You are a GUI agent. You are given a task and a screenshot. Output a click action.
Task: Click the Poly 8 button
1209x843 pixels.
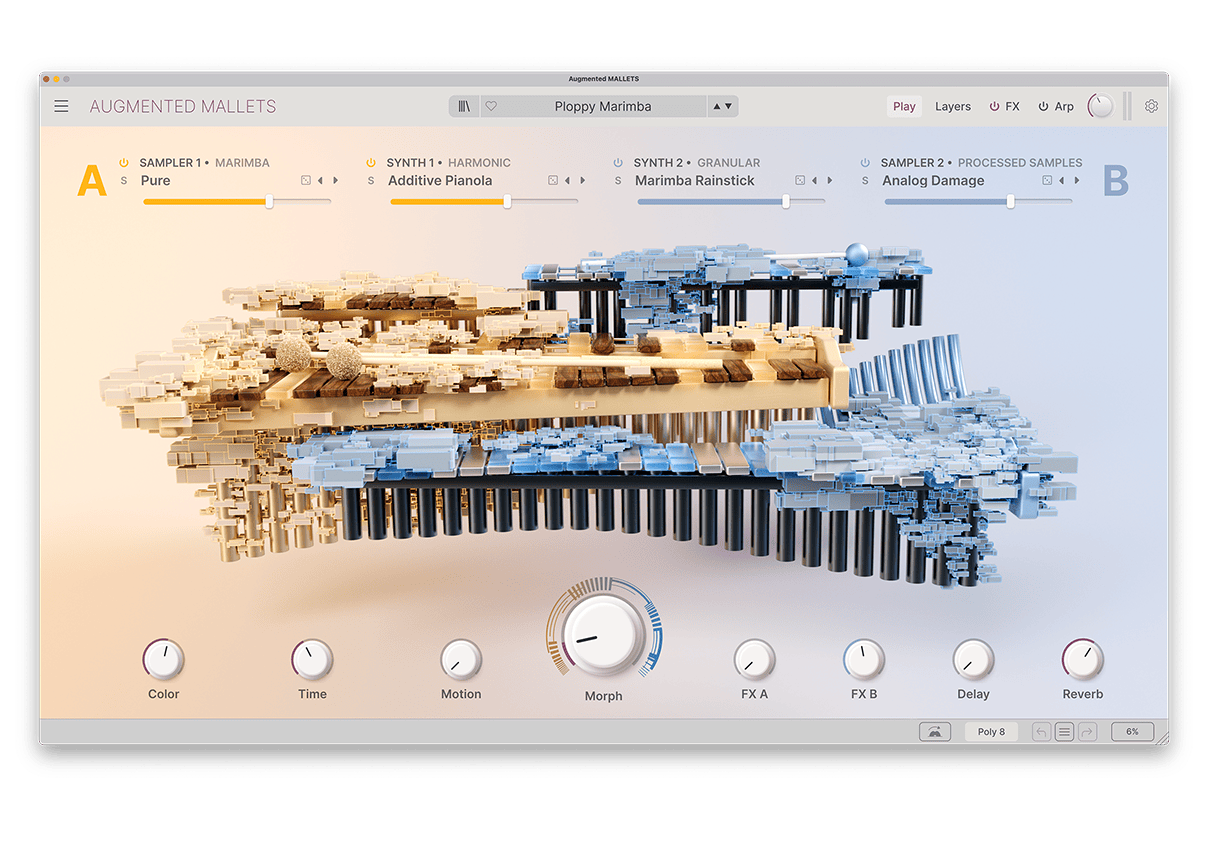pyautogui.click(x=990, y=731)
